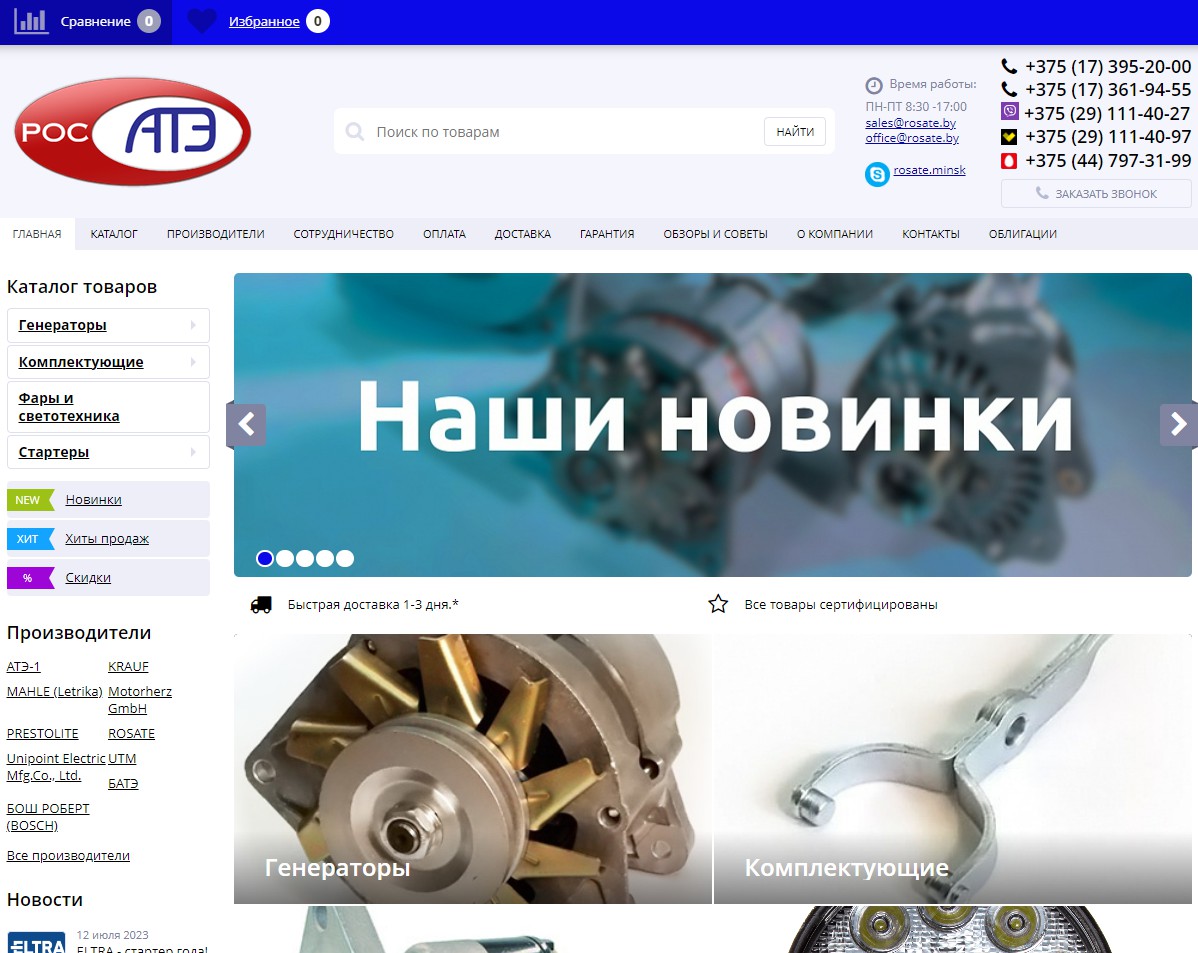Go to previous slide with left arrow
This screenshot has height=953, width=1198.
pos(246,424)
